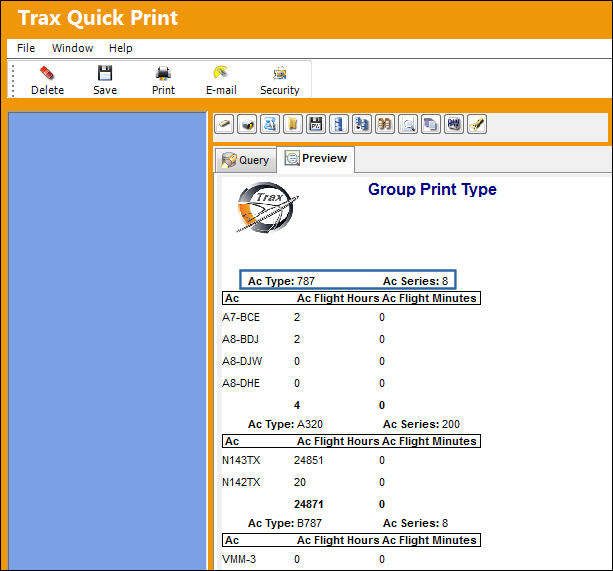Open the Help menu
The image size is (613, 571).
coord(120,48)
